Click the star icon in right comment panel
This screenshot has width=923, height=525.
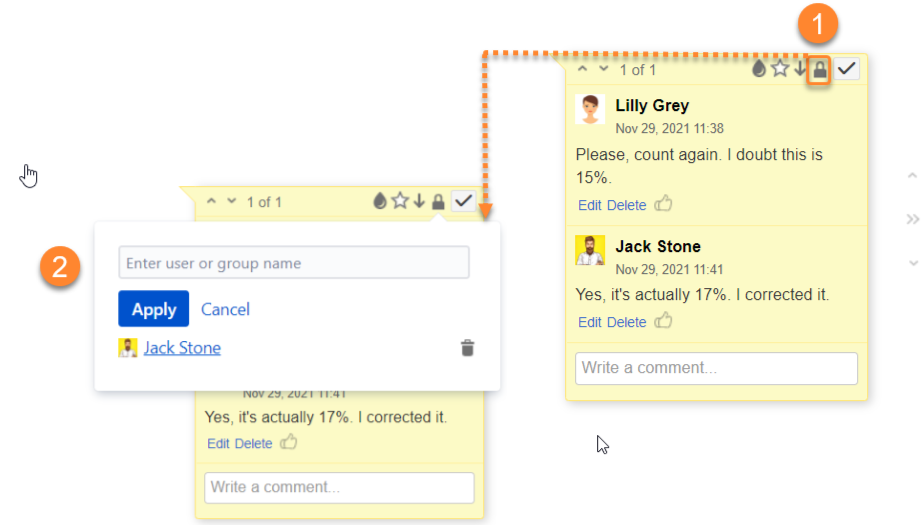point(780,69)
